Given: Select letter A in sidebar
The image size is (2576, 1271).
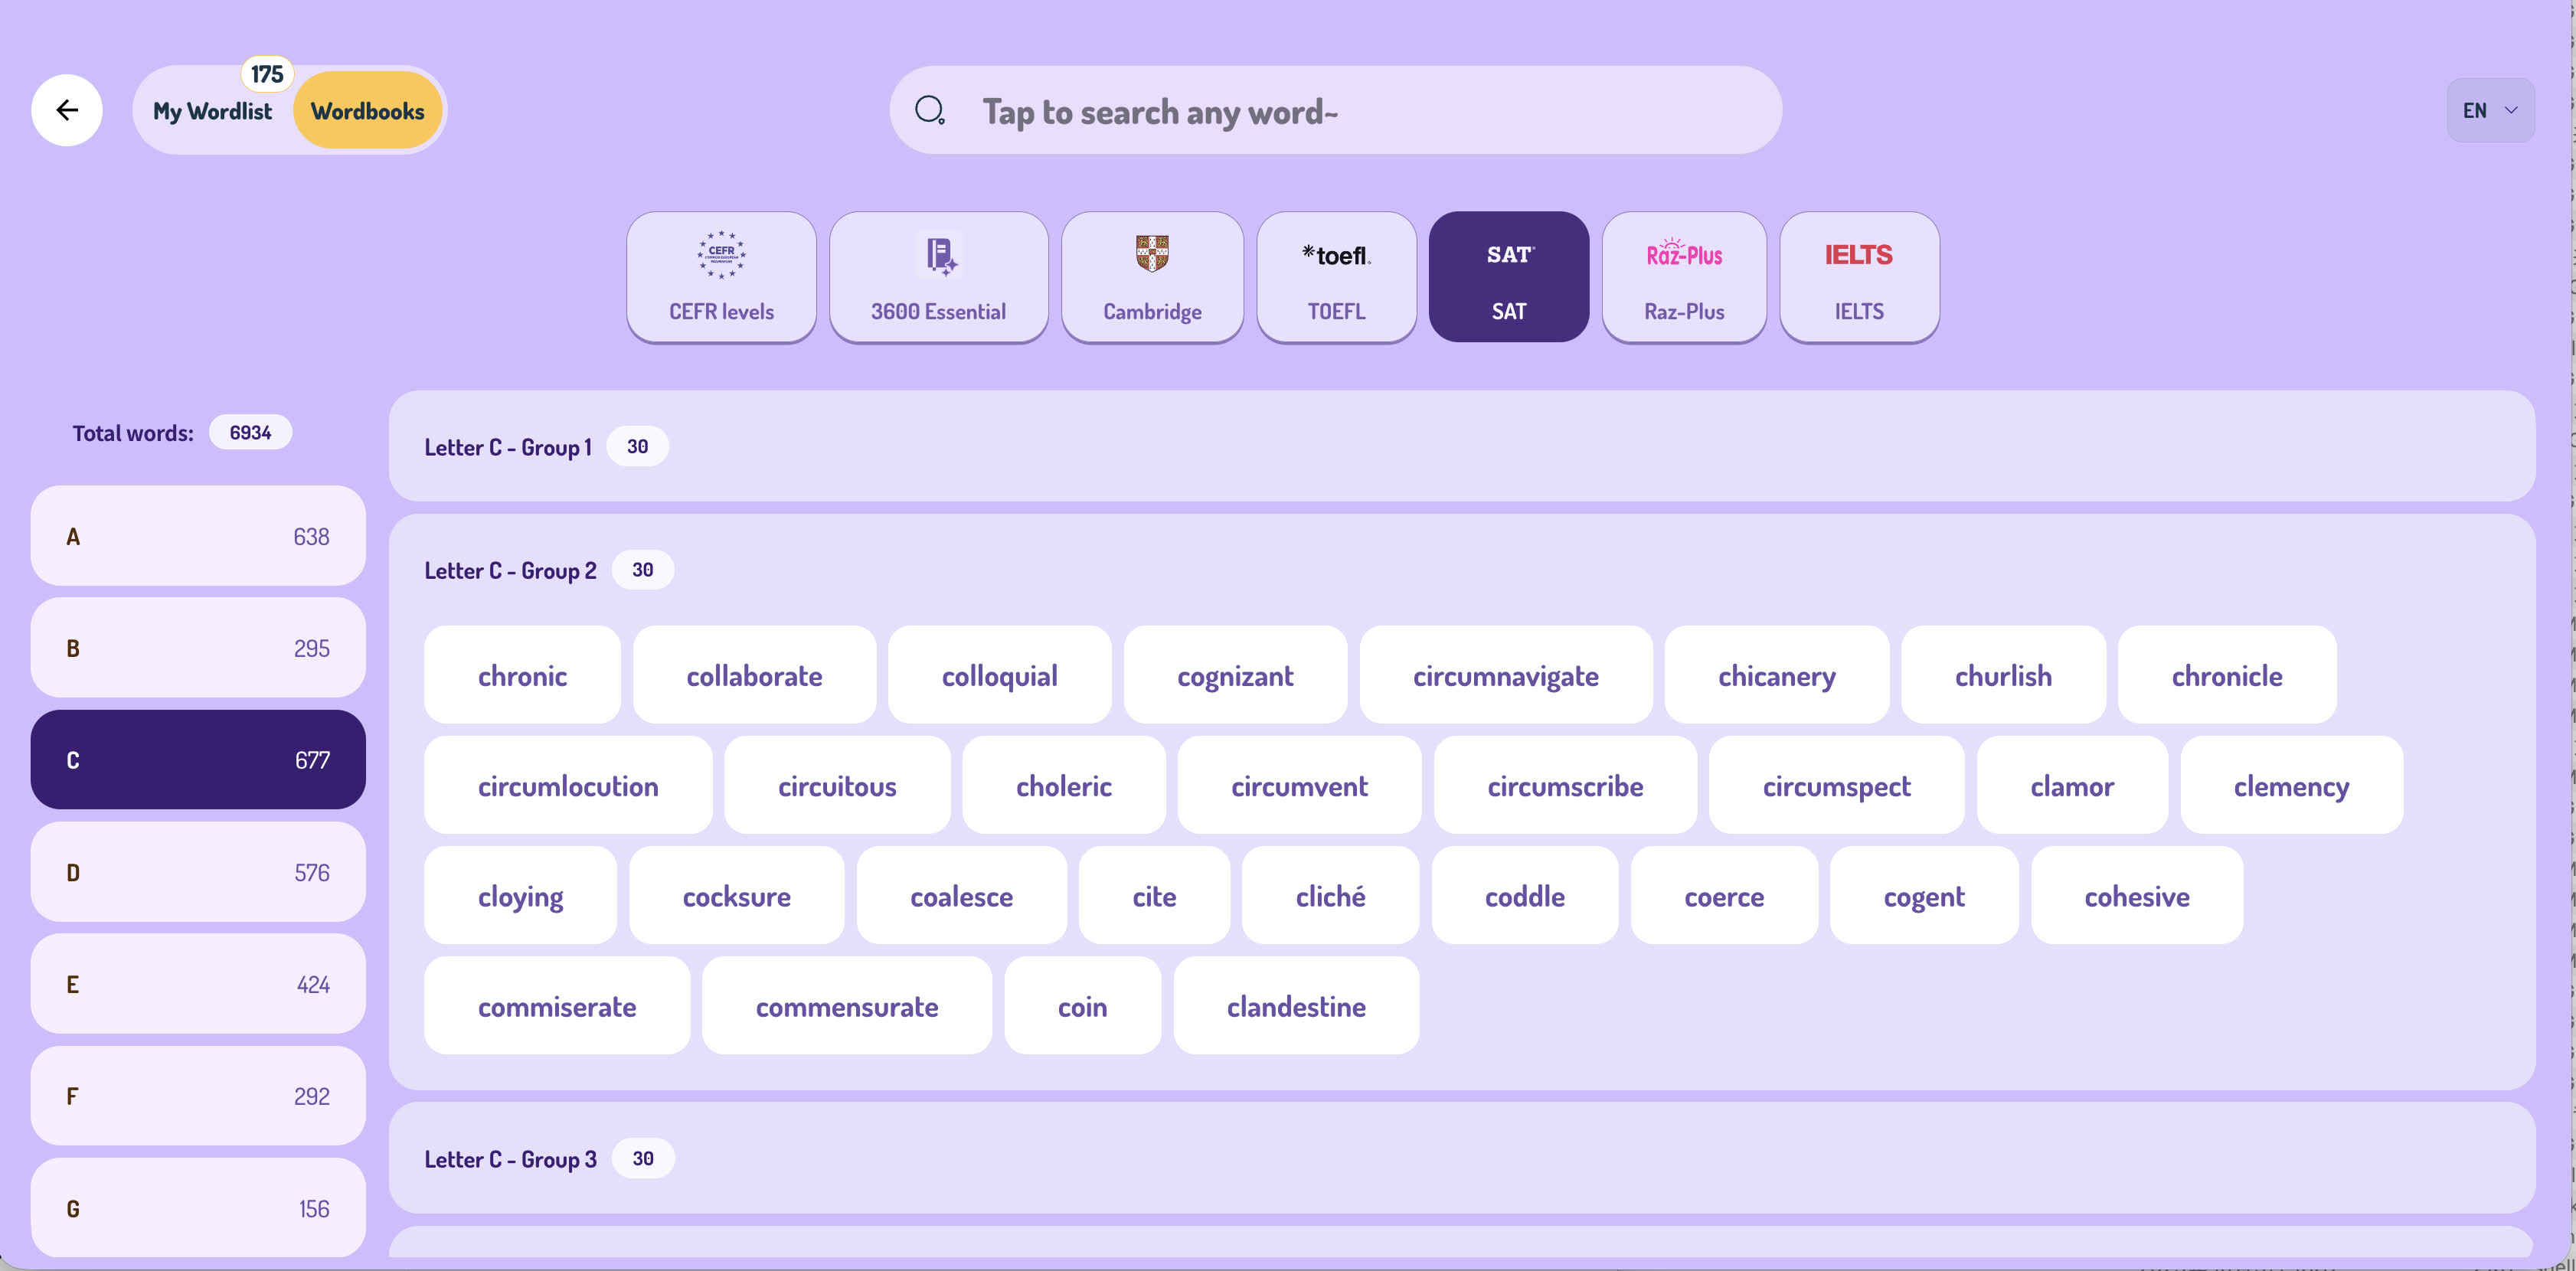Looking at the screenshot, I should [198, 536].
